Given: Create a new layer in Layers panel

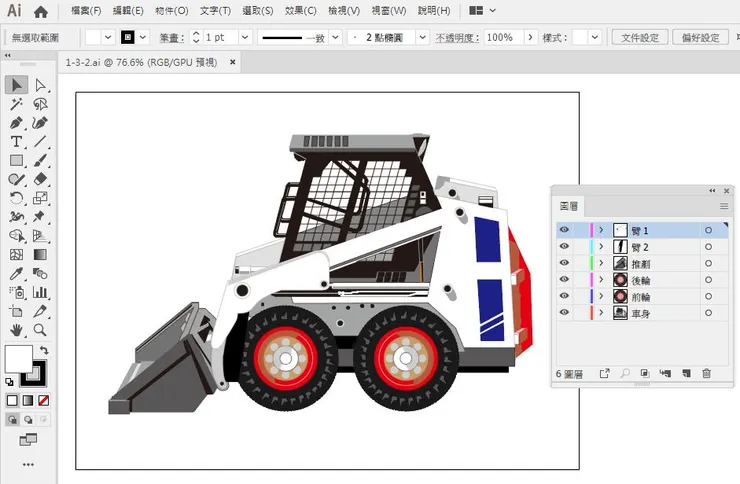Looking at the screenshot, I should tap(686, 373).
